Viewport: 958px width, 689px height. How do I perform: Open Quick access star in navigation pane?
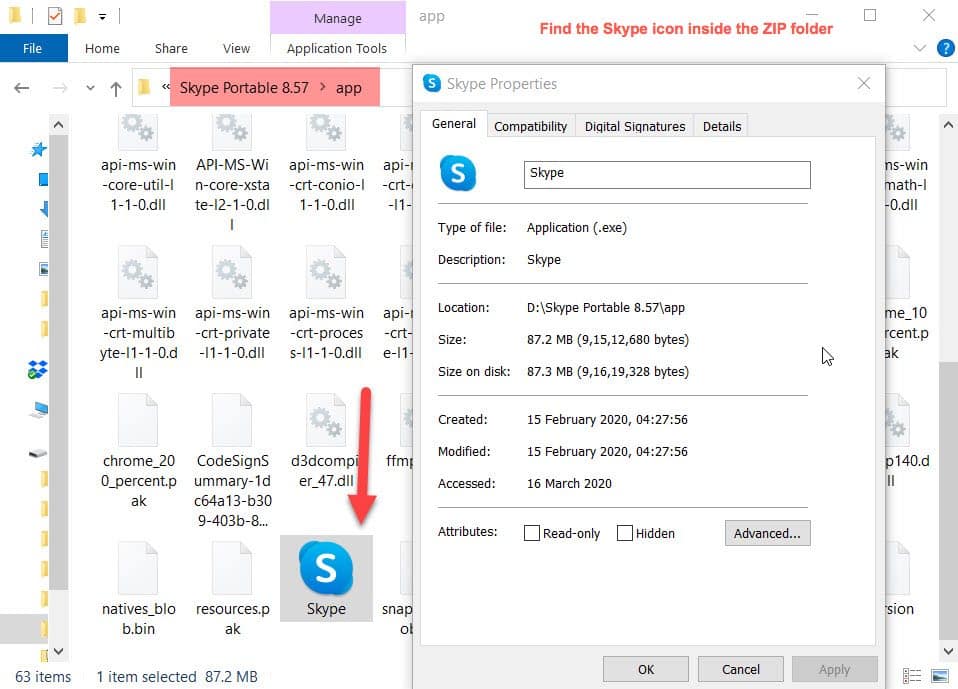pyautogui.click(x=38, y=149)
